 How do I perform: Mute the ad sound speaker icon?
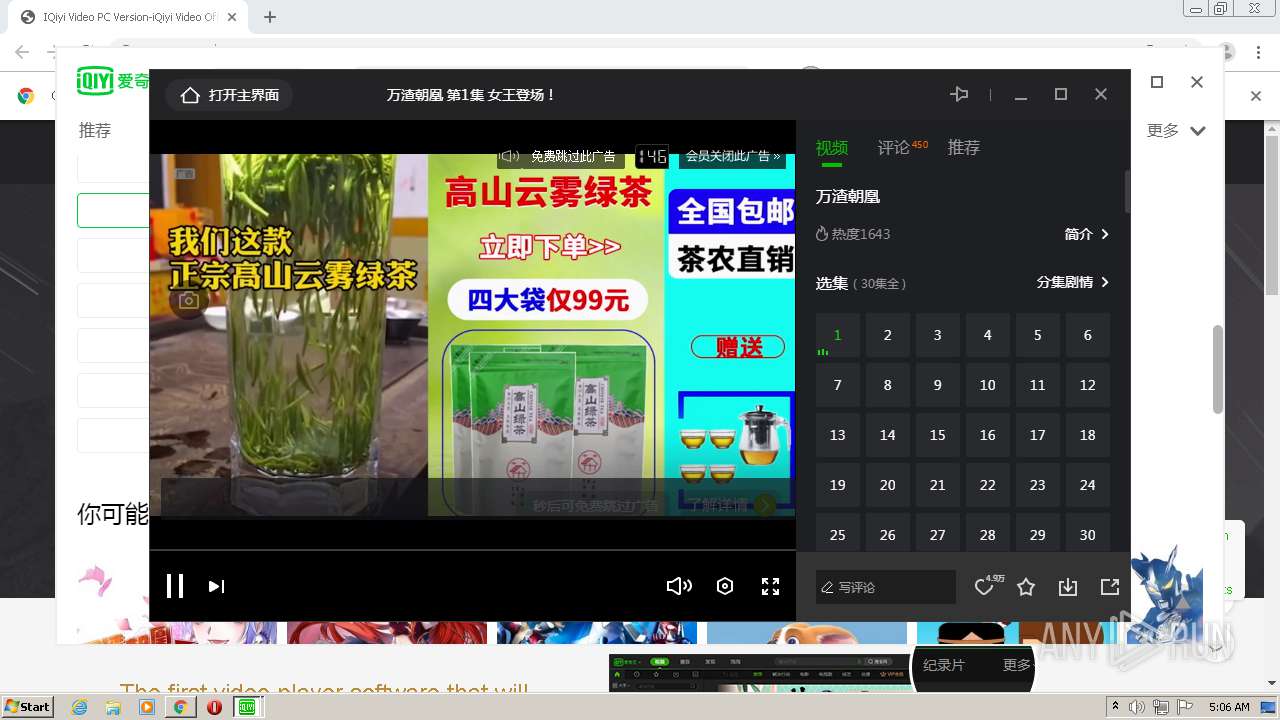pyautogui.click(x=509, y=156)
